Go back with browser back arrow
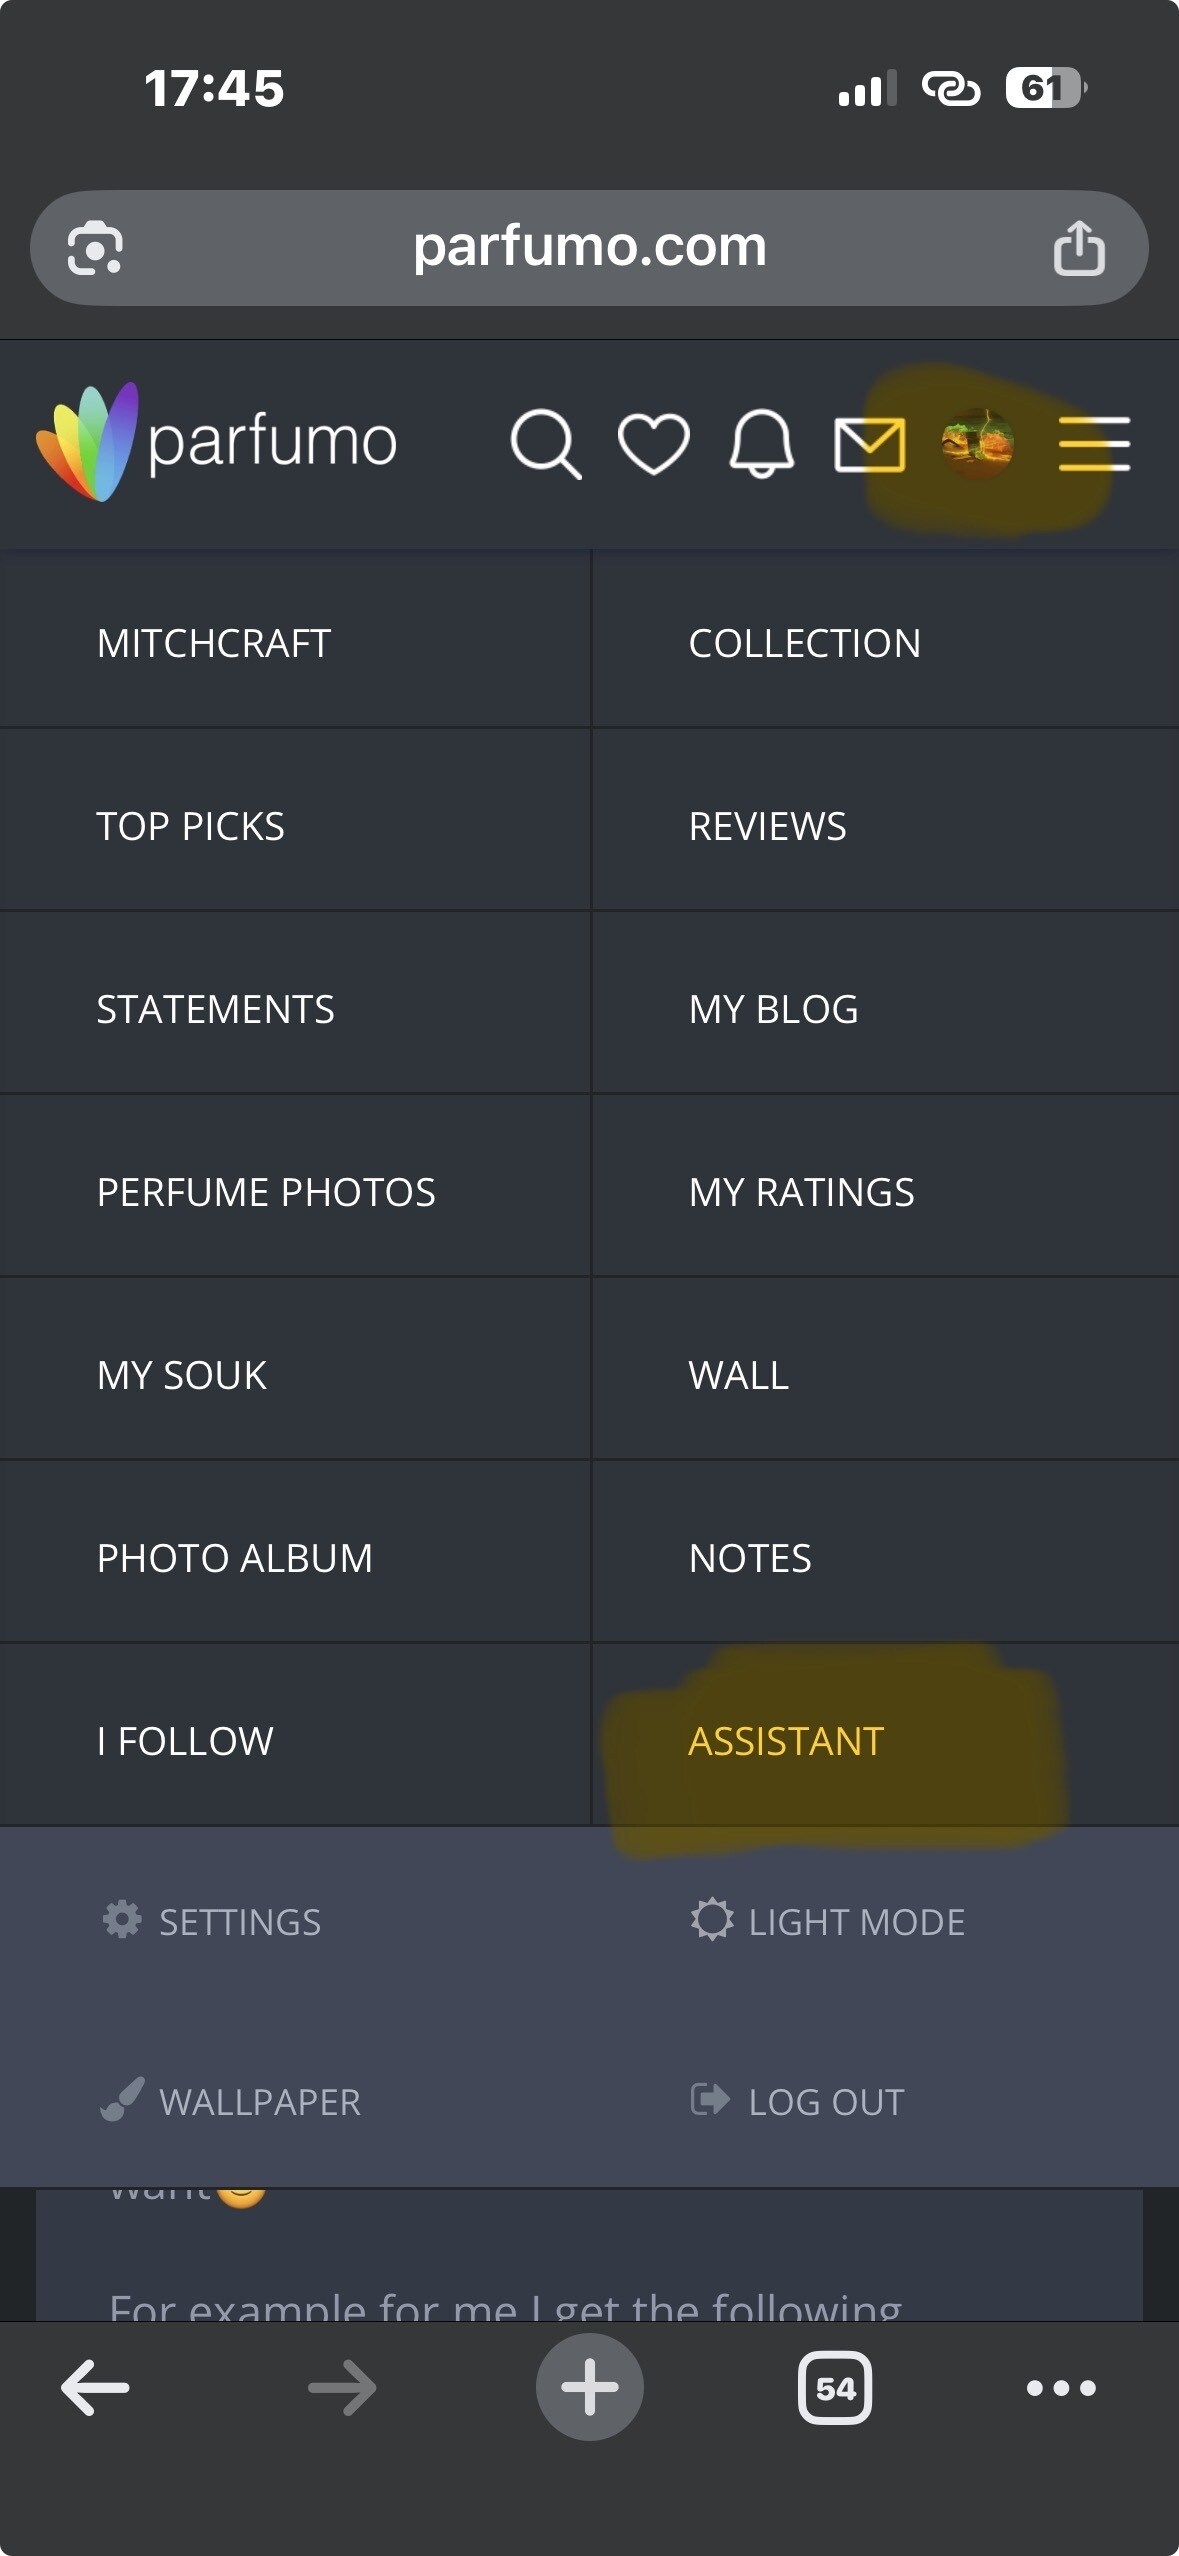 [95, 2388]
